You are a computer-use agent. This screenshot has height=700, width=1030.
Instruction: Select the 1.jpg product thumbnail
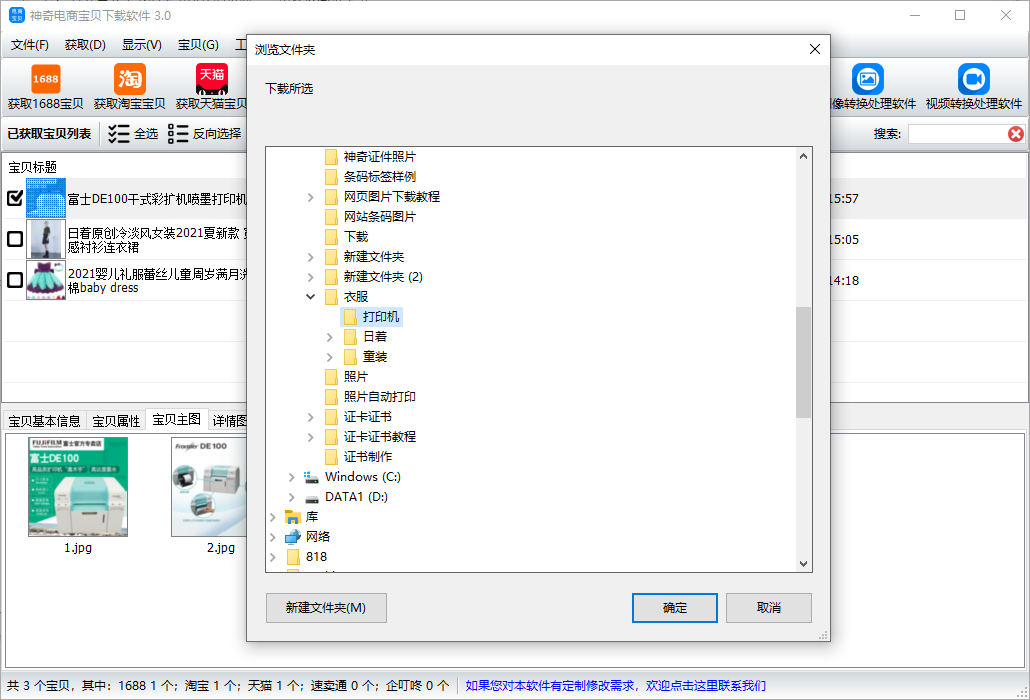64,488
